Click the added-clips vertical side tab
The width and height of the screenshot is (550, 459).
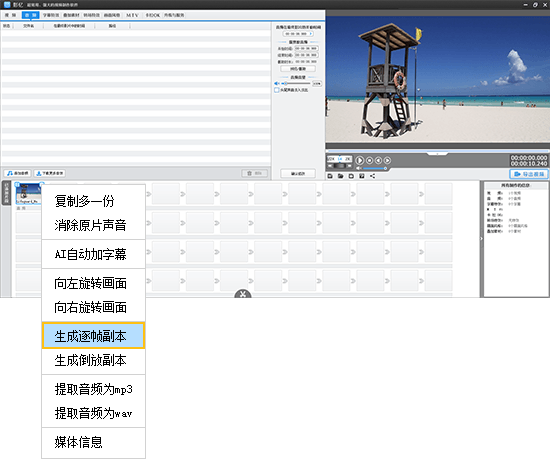[x=6, y=193]
